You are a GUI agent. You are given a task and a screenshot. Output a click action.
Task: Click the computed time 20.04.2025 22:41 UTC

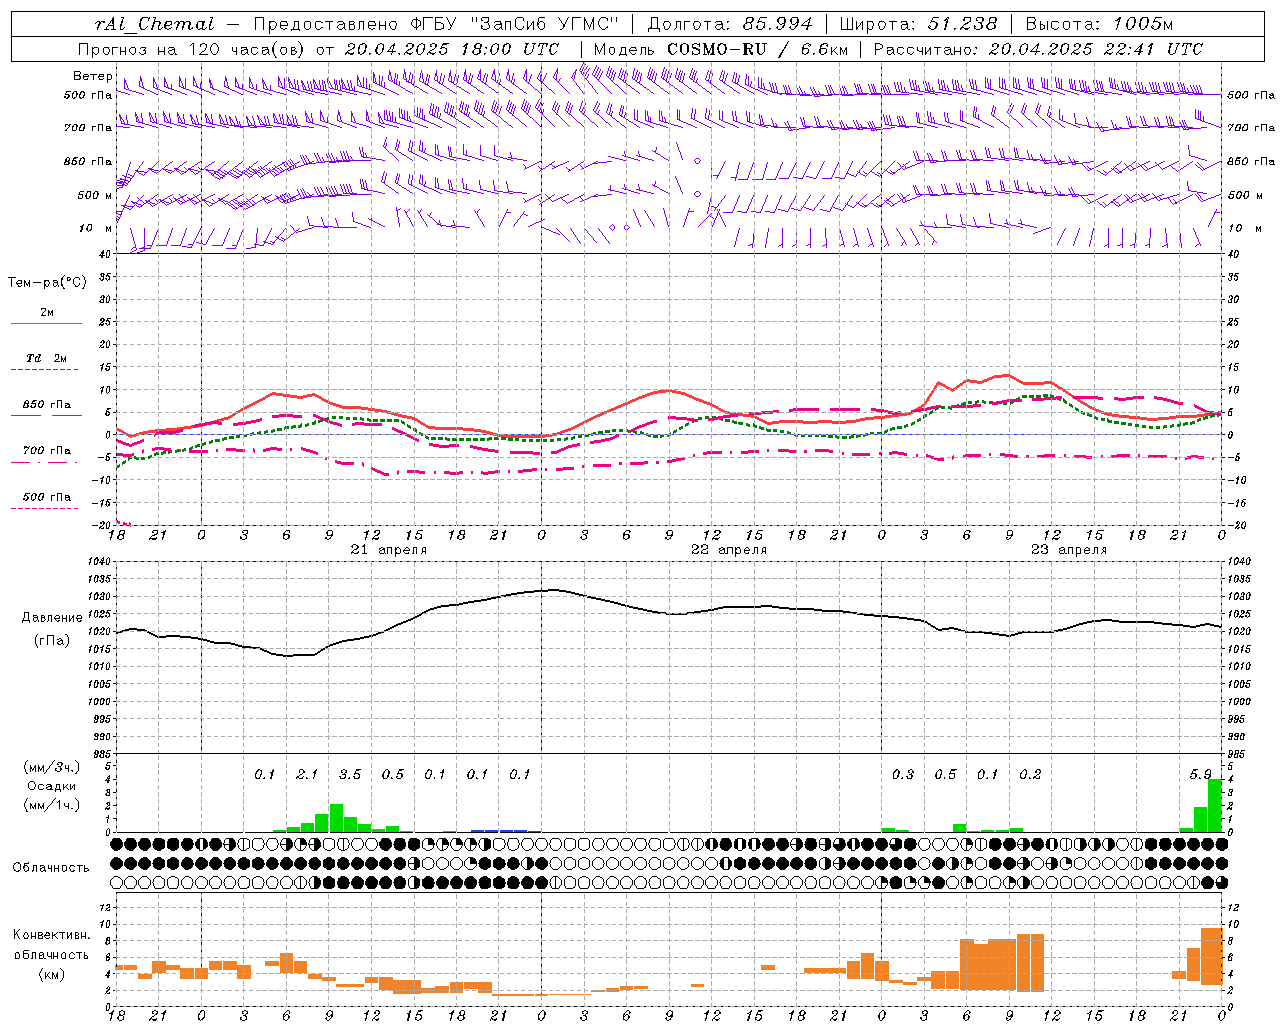tap(1095, 48)
